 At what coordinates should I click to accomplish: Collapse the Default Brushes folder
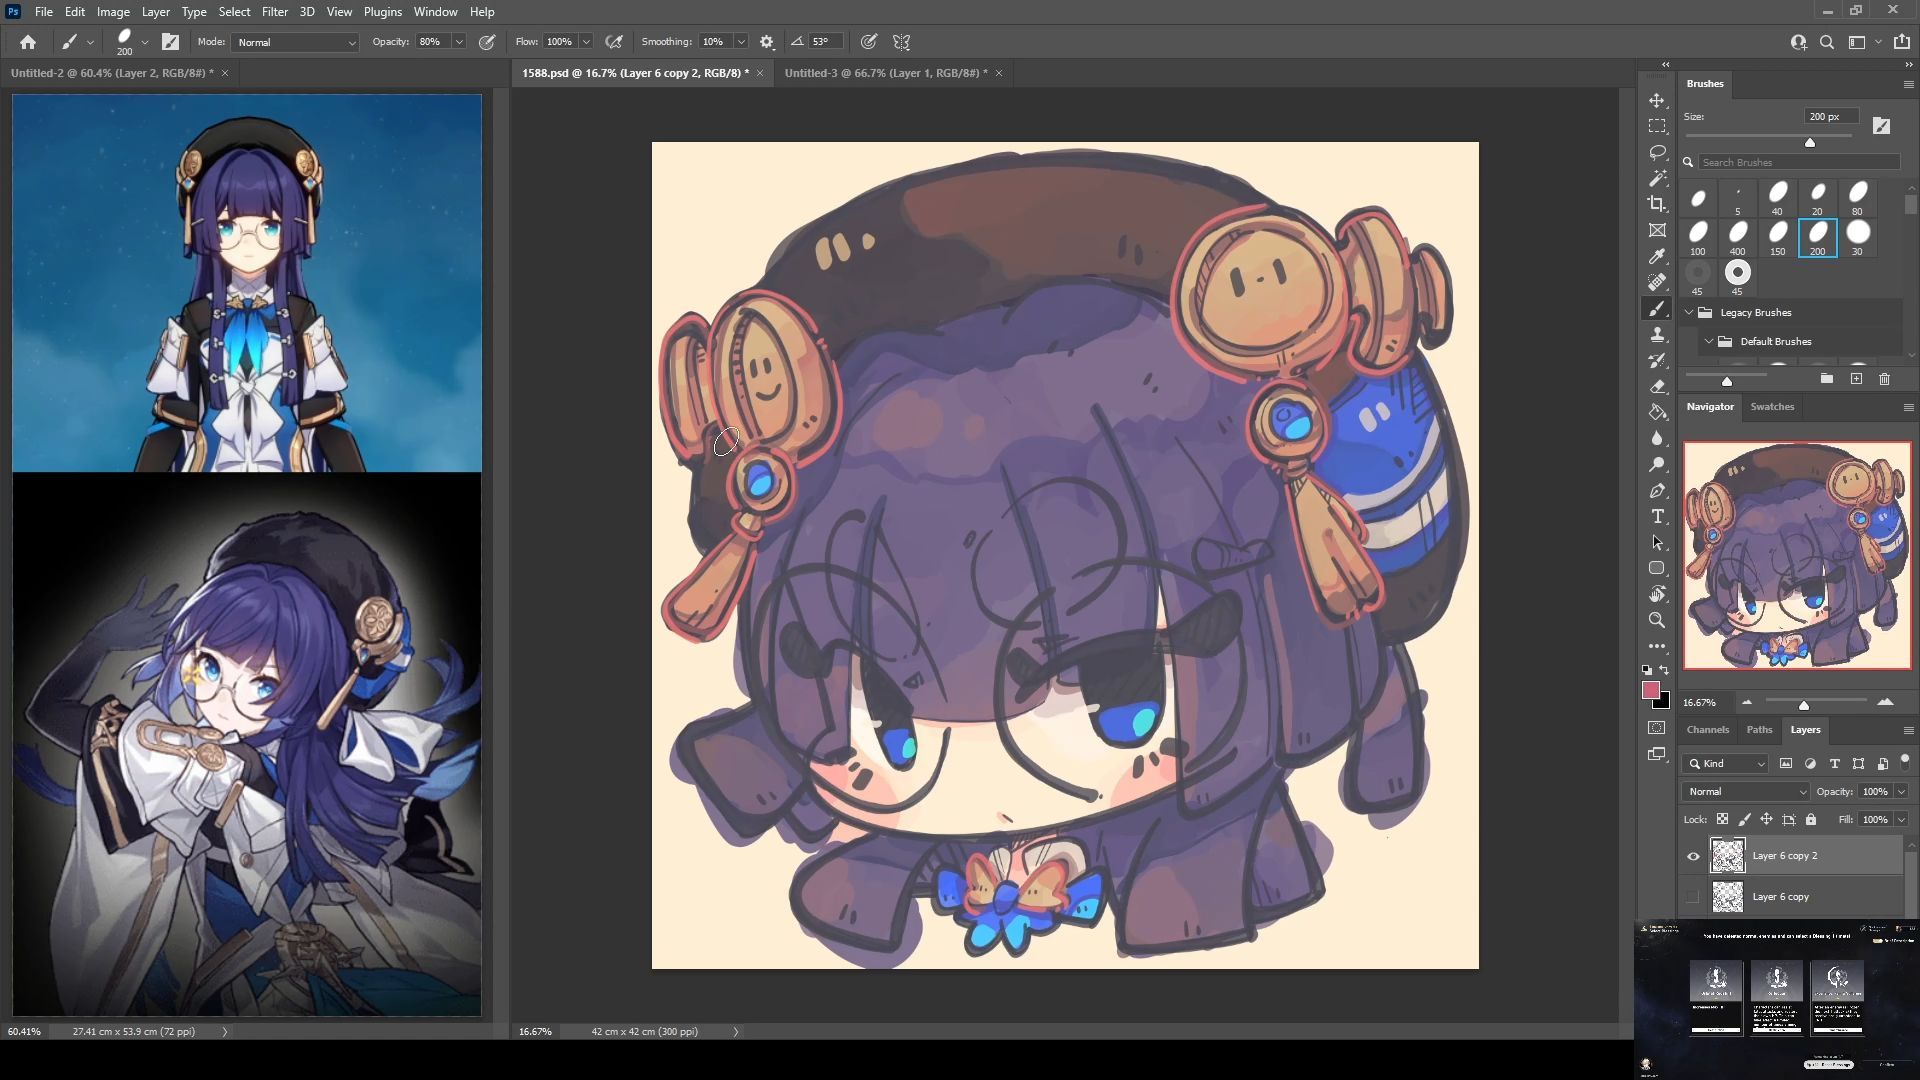pyautogui.click(x=1709, y=342)
